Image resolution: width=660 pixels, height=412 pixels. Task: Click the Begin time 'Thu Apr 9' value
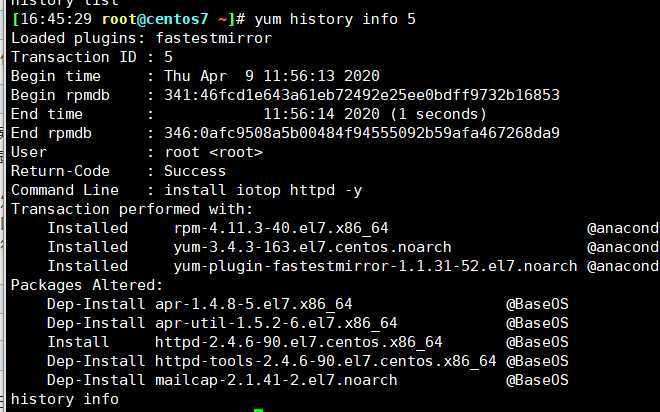coord(209,76)
